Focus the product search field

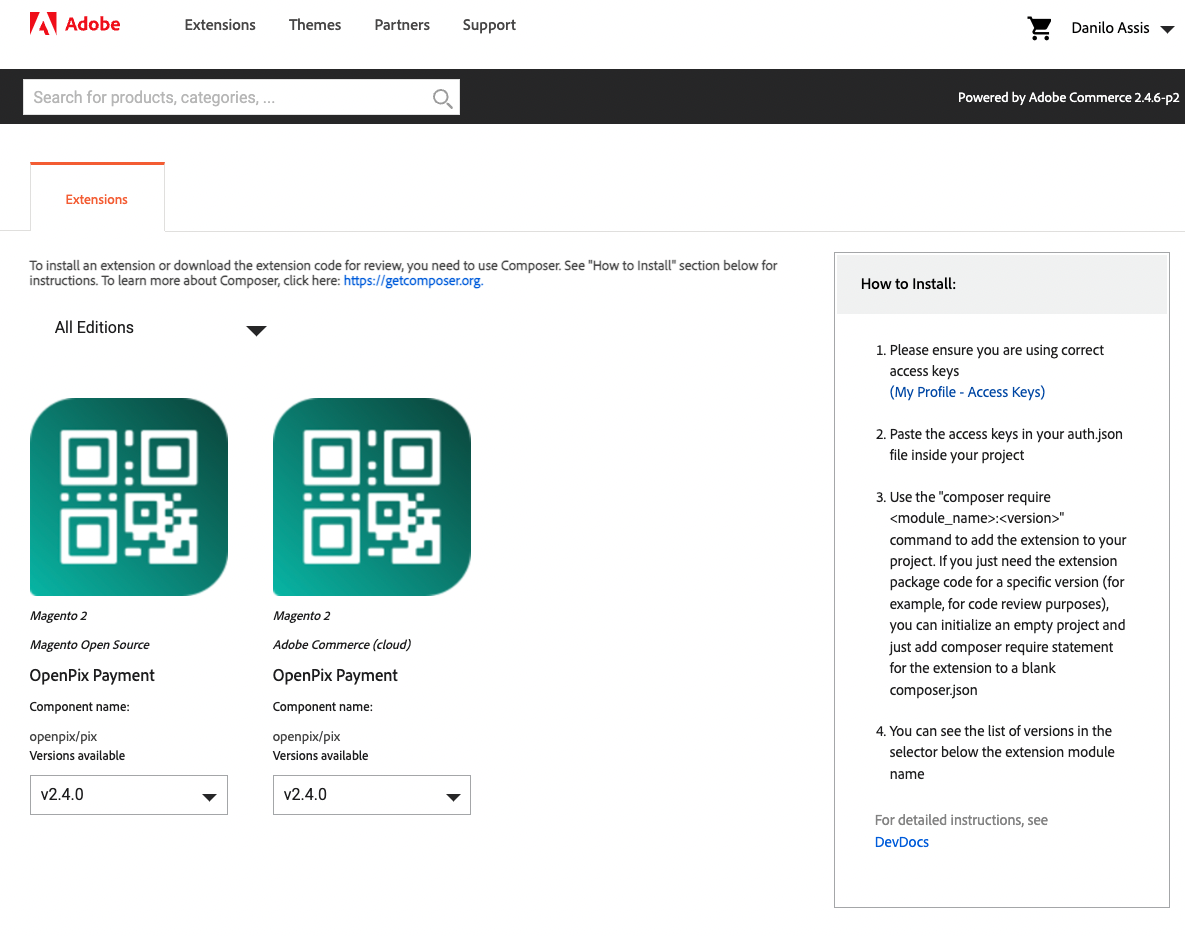pyautogui.click(x=225, y=98)
